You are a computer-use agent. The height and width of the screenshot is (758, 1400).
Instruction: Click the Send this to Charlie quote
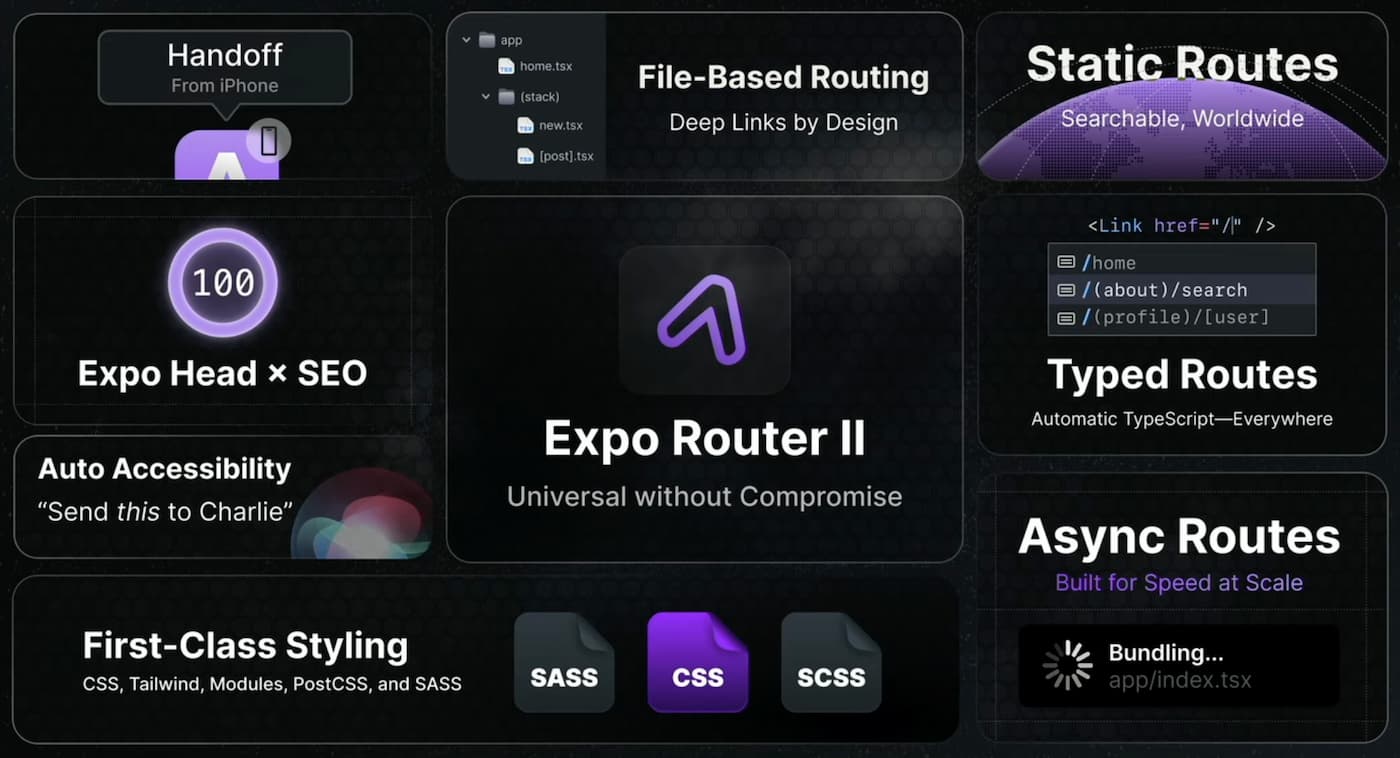pyautogui.click(x=165, y=511)
